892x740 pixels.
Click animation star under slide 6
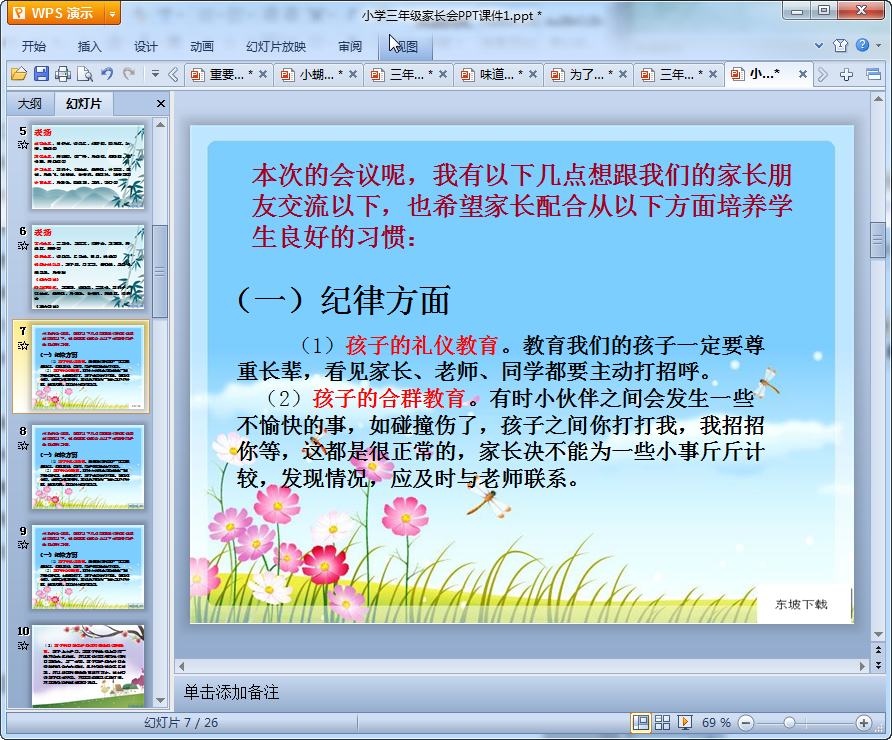click(x=23, y=245)
